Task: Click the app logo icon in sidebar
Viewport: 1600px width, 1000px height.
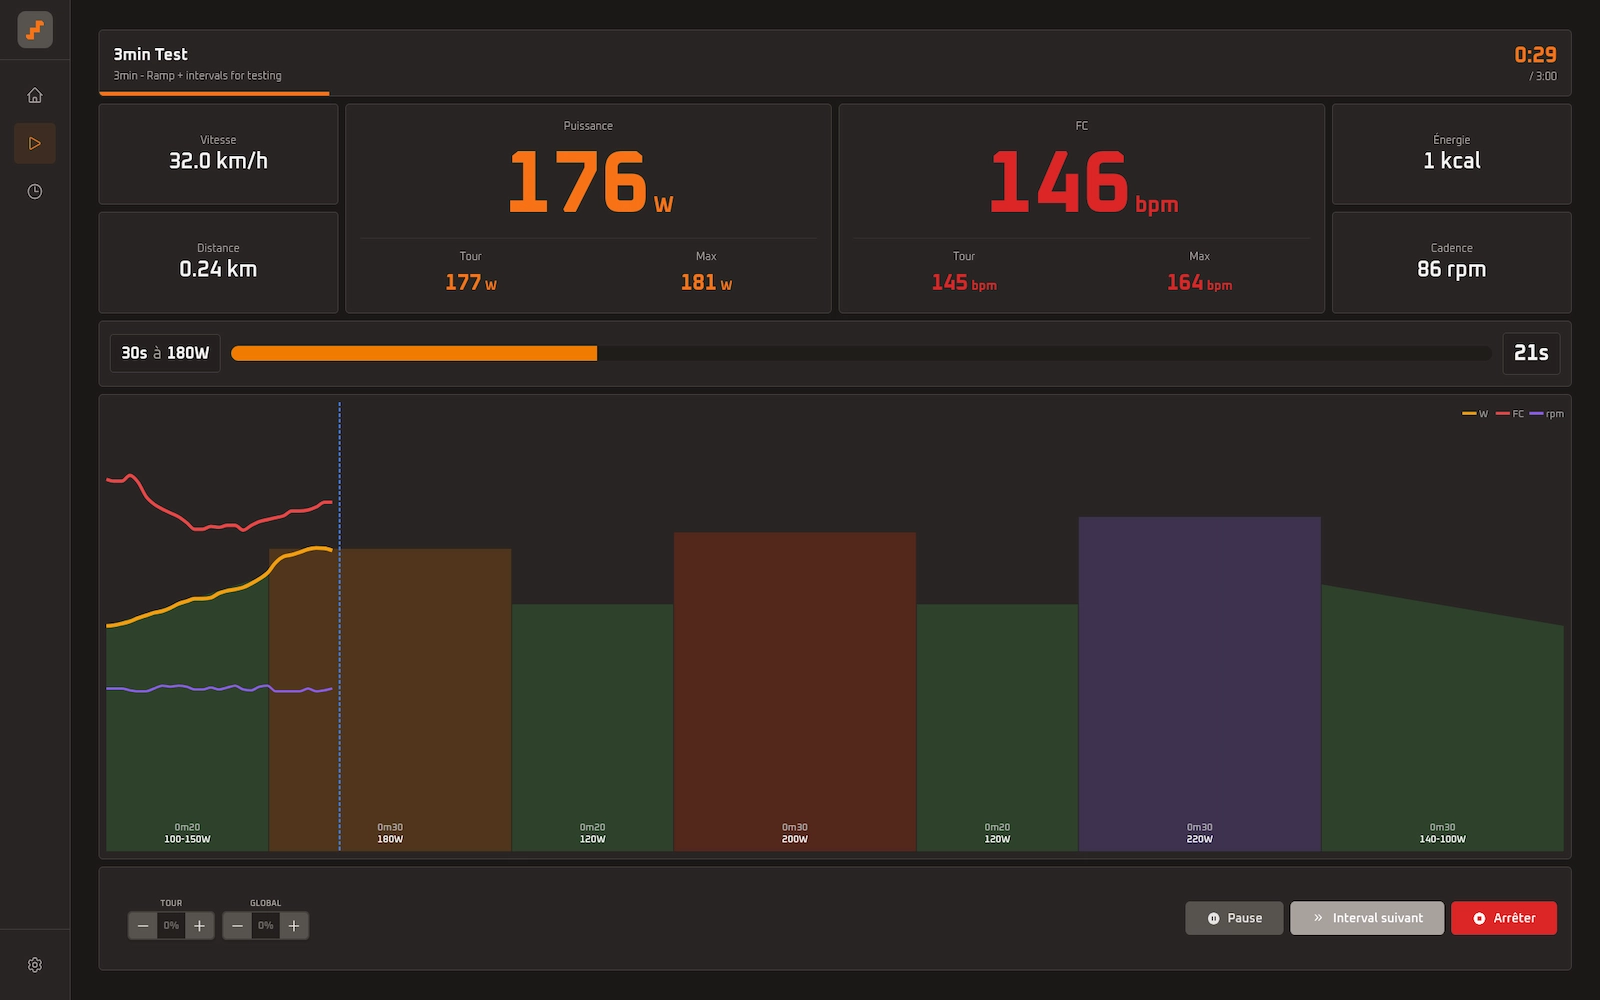Action: (35, 30)
